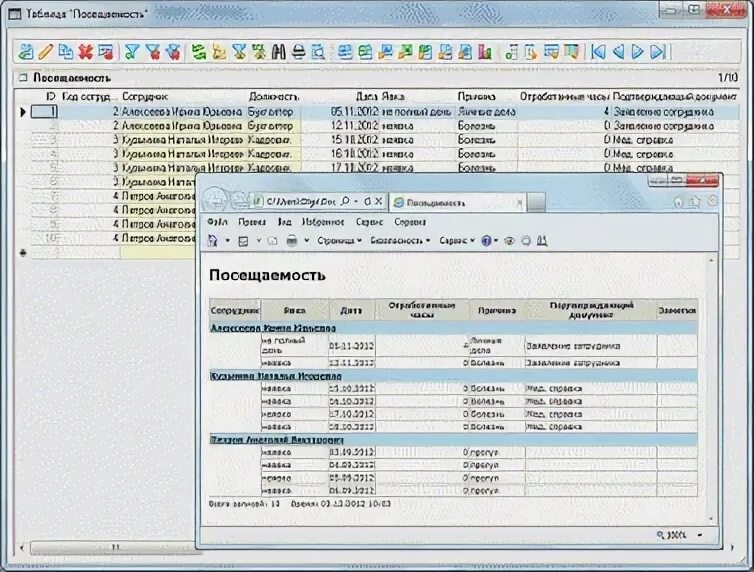Click the ID cell of the first row
The width and height of the screenshot is (754, 572).
tap(44, 112)
